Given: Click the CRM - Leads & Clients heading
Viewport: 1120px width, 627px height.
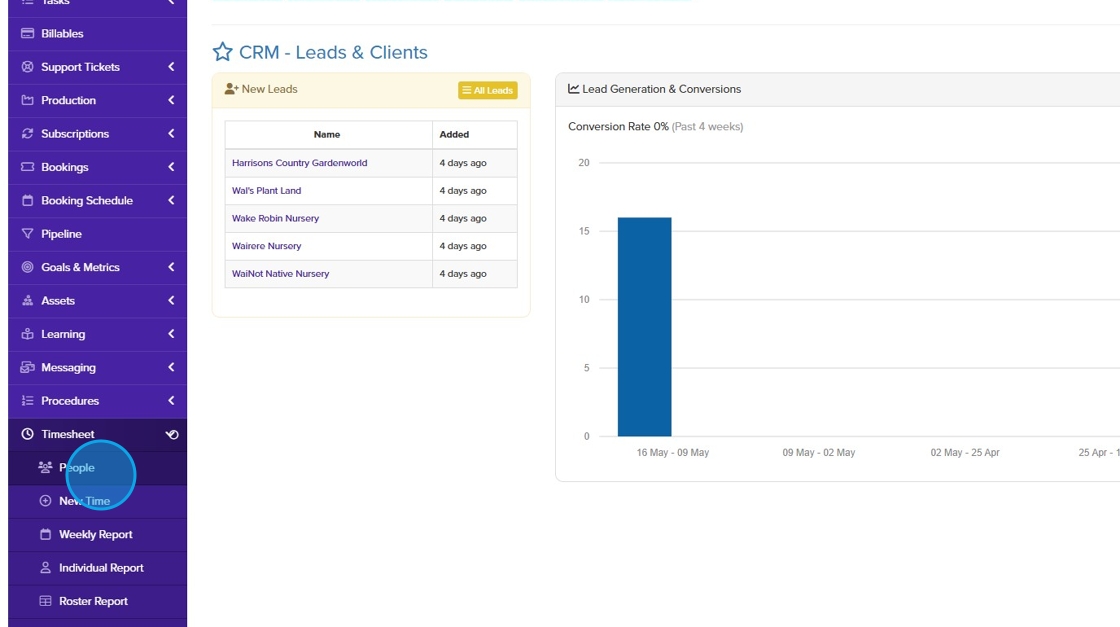Looking at the screenshot, I should 333,52.
